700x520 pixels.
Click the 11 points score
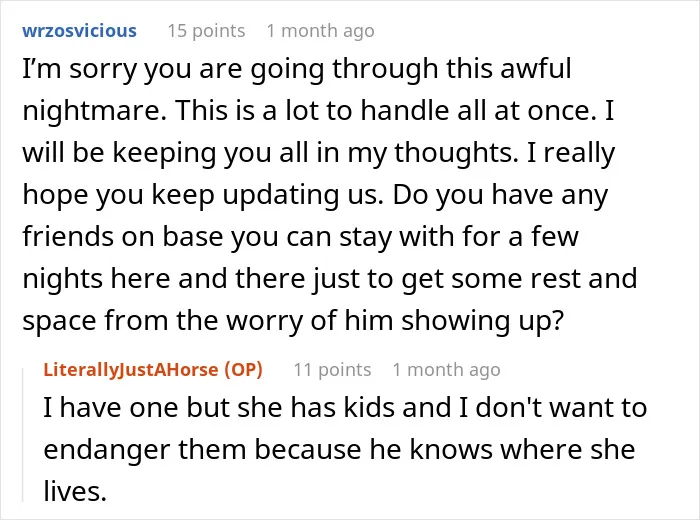point(332,370)
